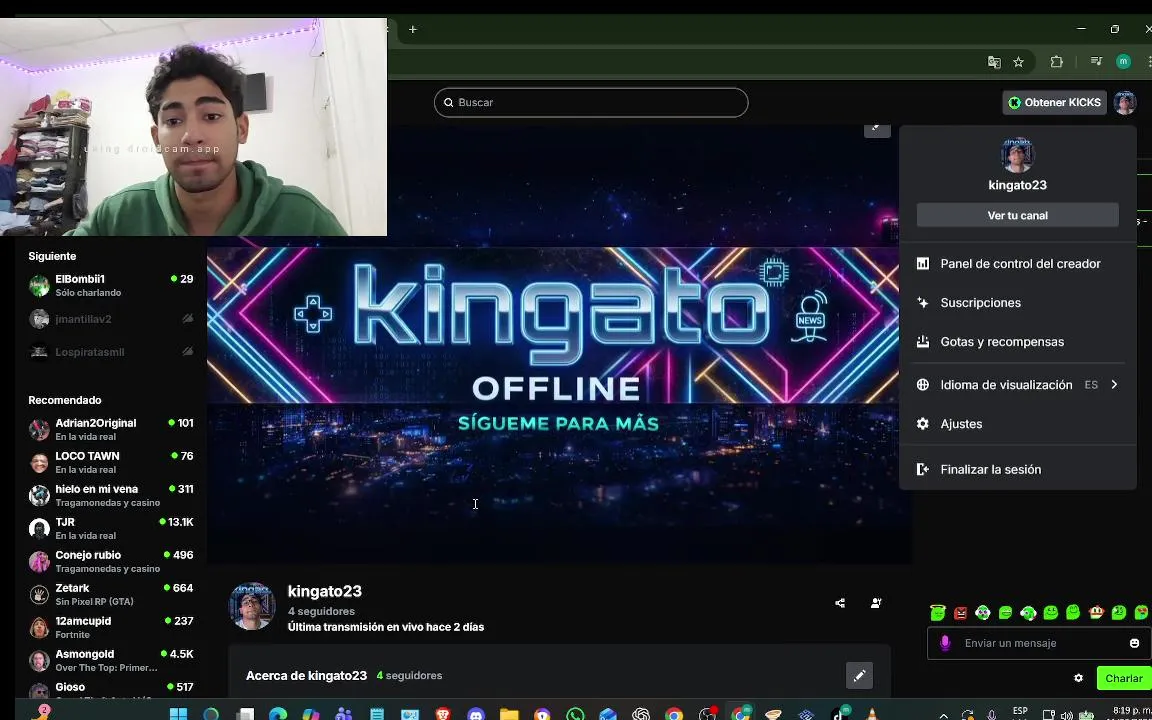Open Ajustes from the account menu

pos(1018,424)
